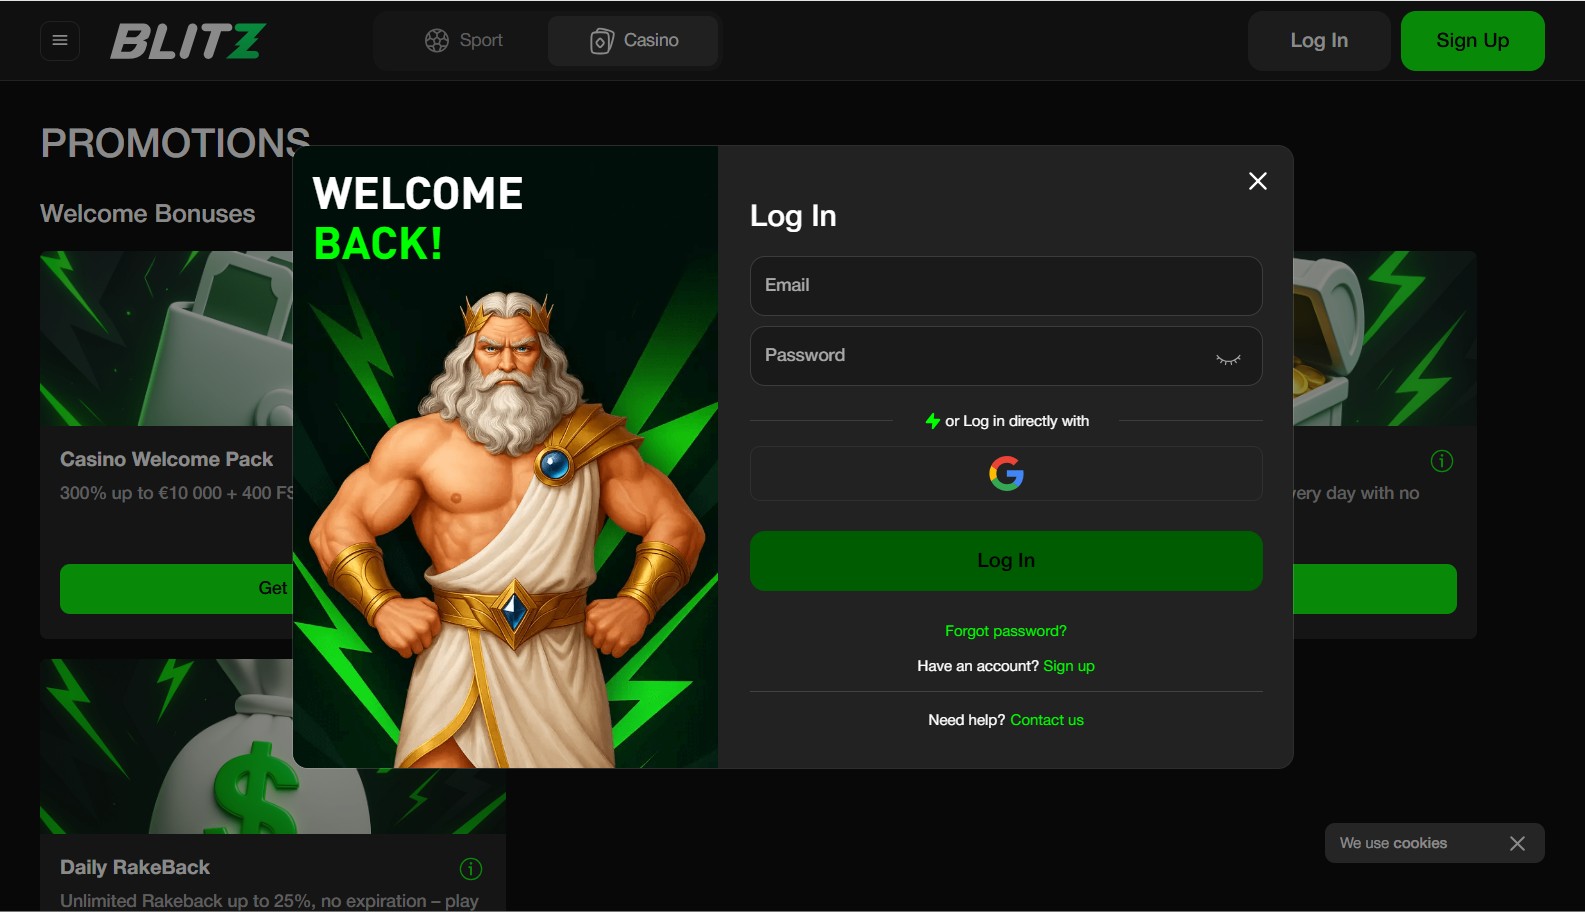Open the Casino Welcome Pack promotion image
The width and height of the screenshot is (1585, 912).
[x=166, y=338]
